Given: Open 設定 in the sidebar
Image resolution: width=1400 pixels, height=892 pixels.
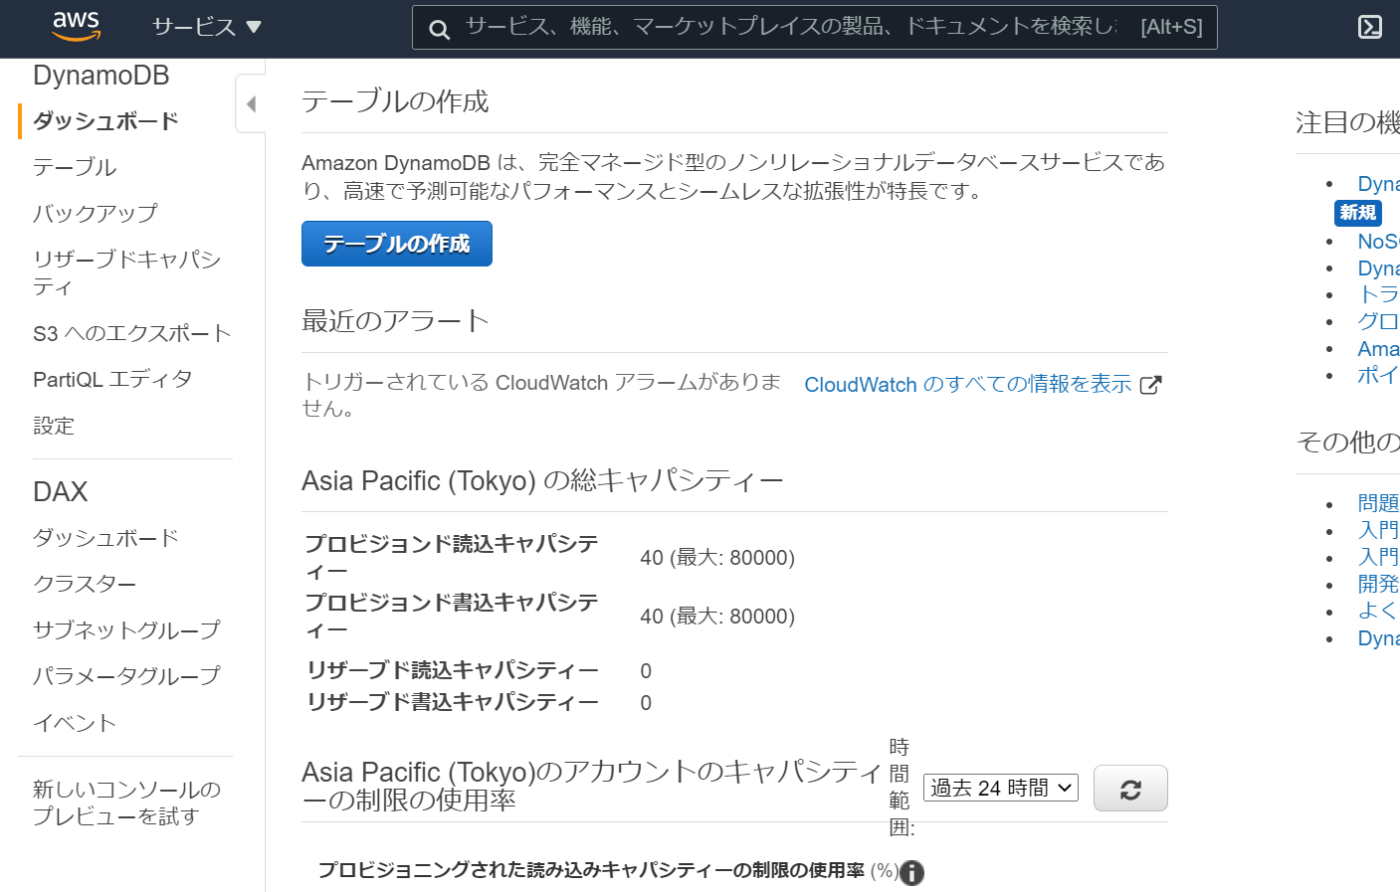Looking at the screenshot, I should (x=54, y=425).
